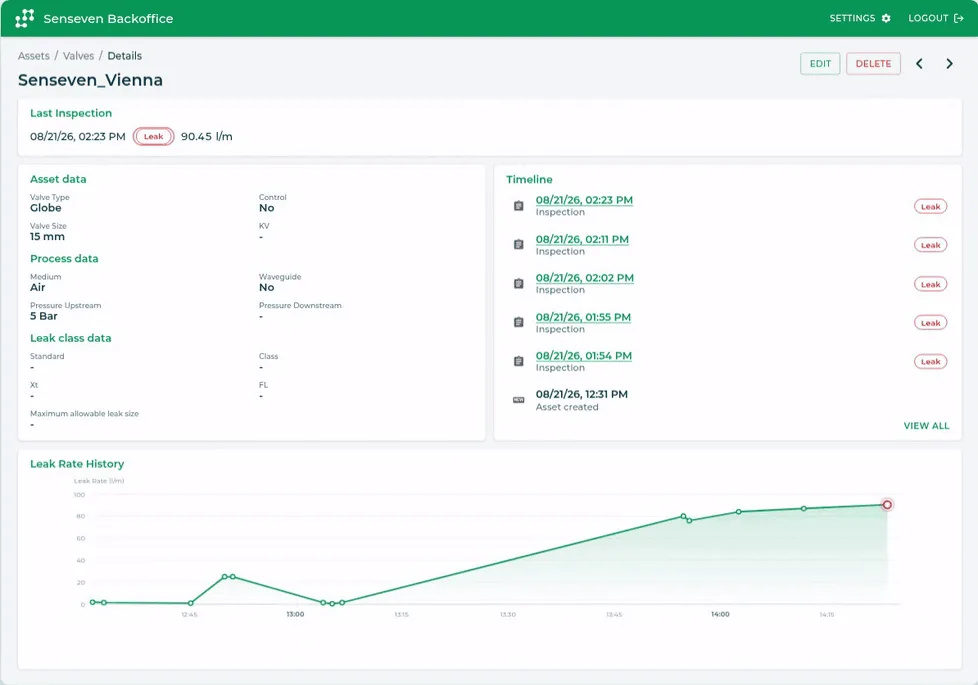Screen dimensions: 978x685
Task: Click View All in Timeline
Action: tap(926, 426)
